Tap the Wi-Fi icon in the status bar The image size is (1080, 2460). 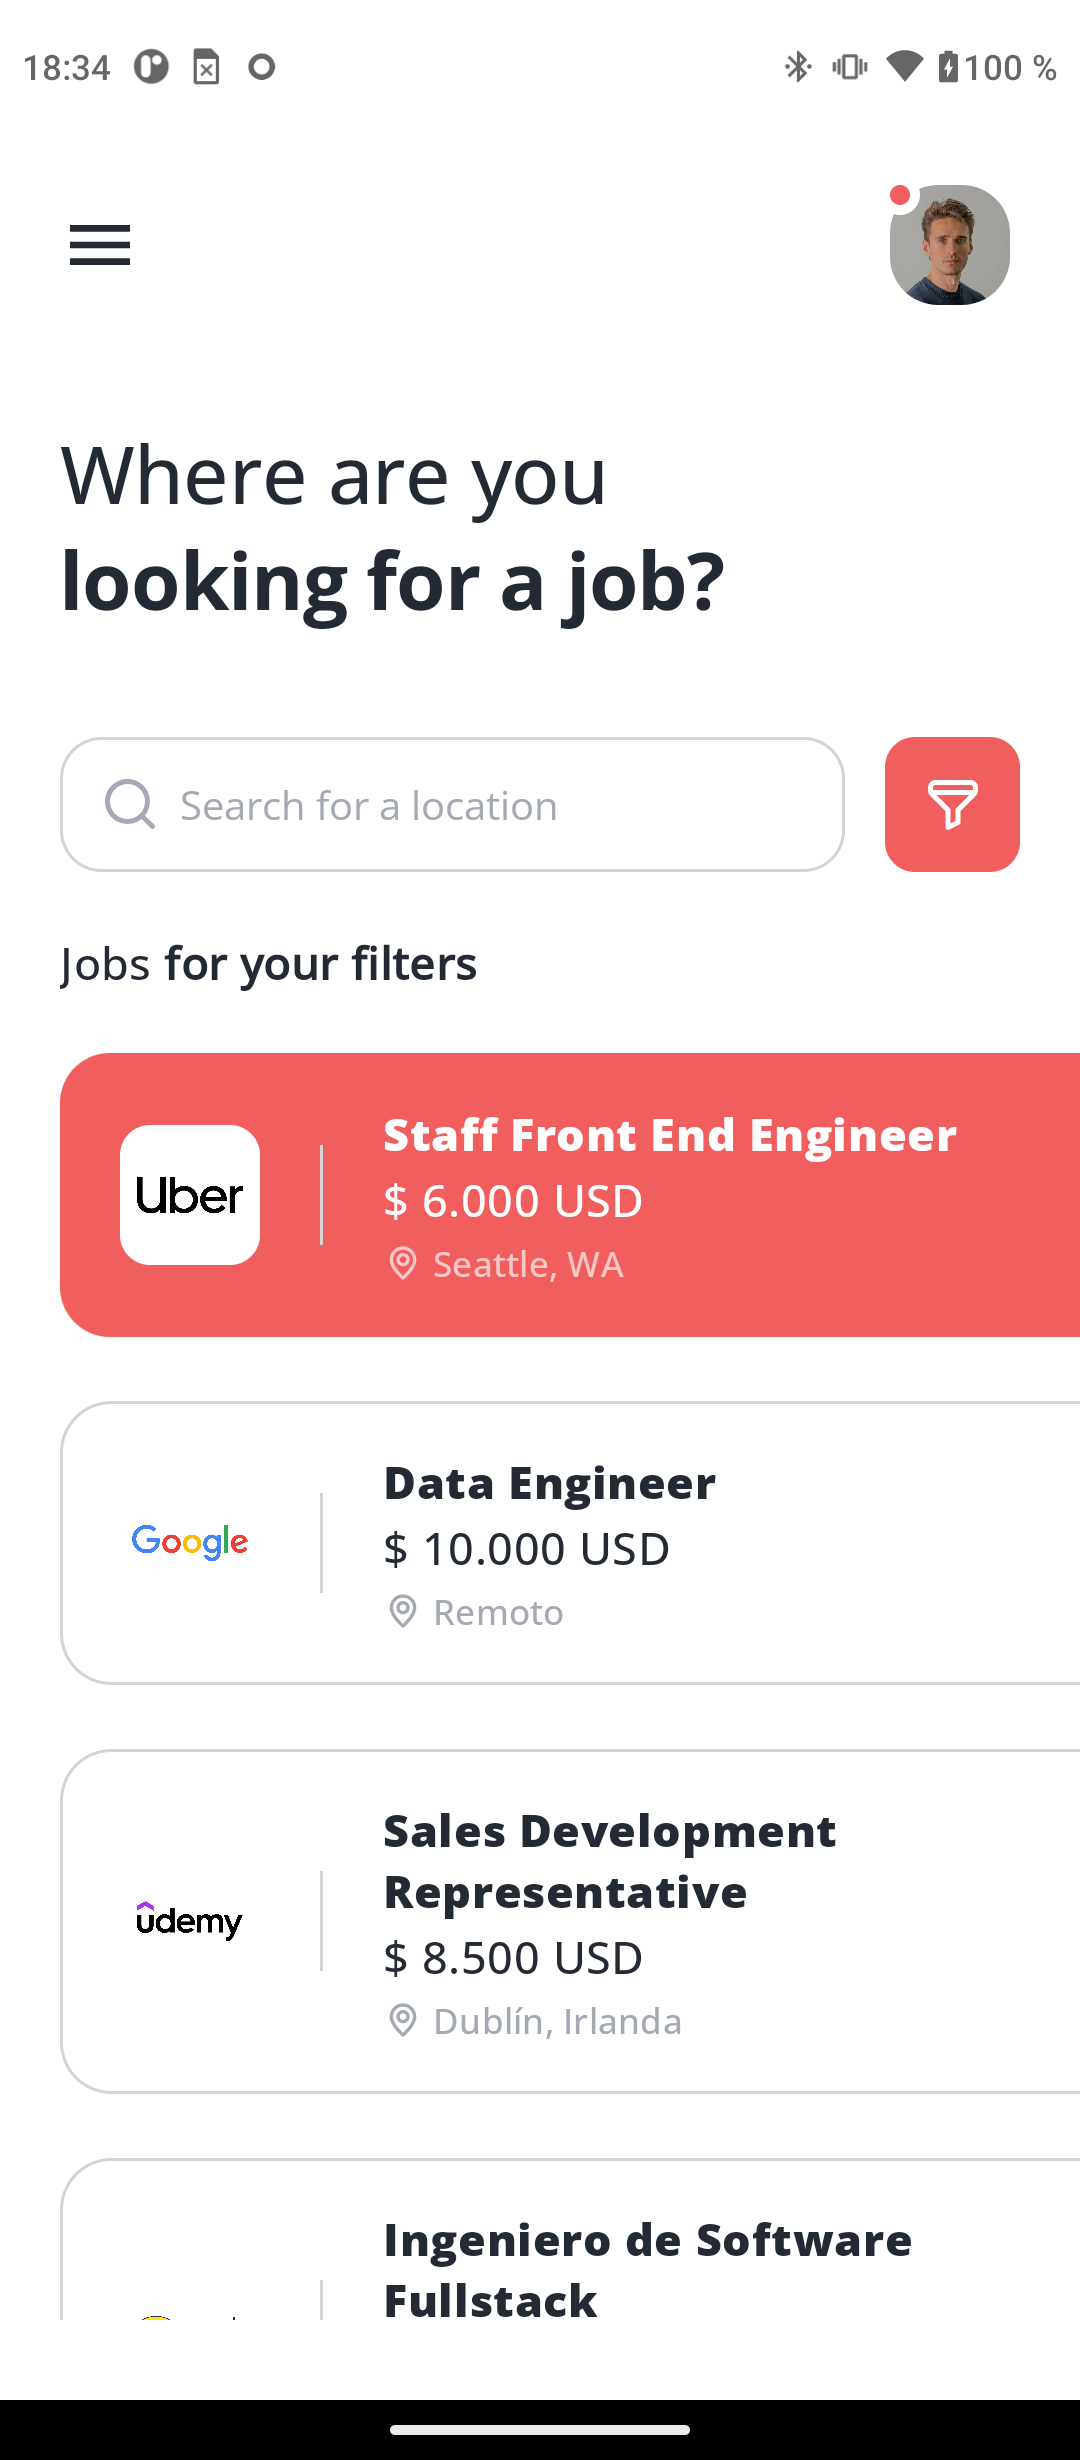(903, 66)
